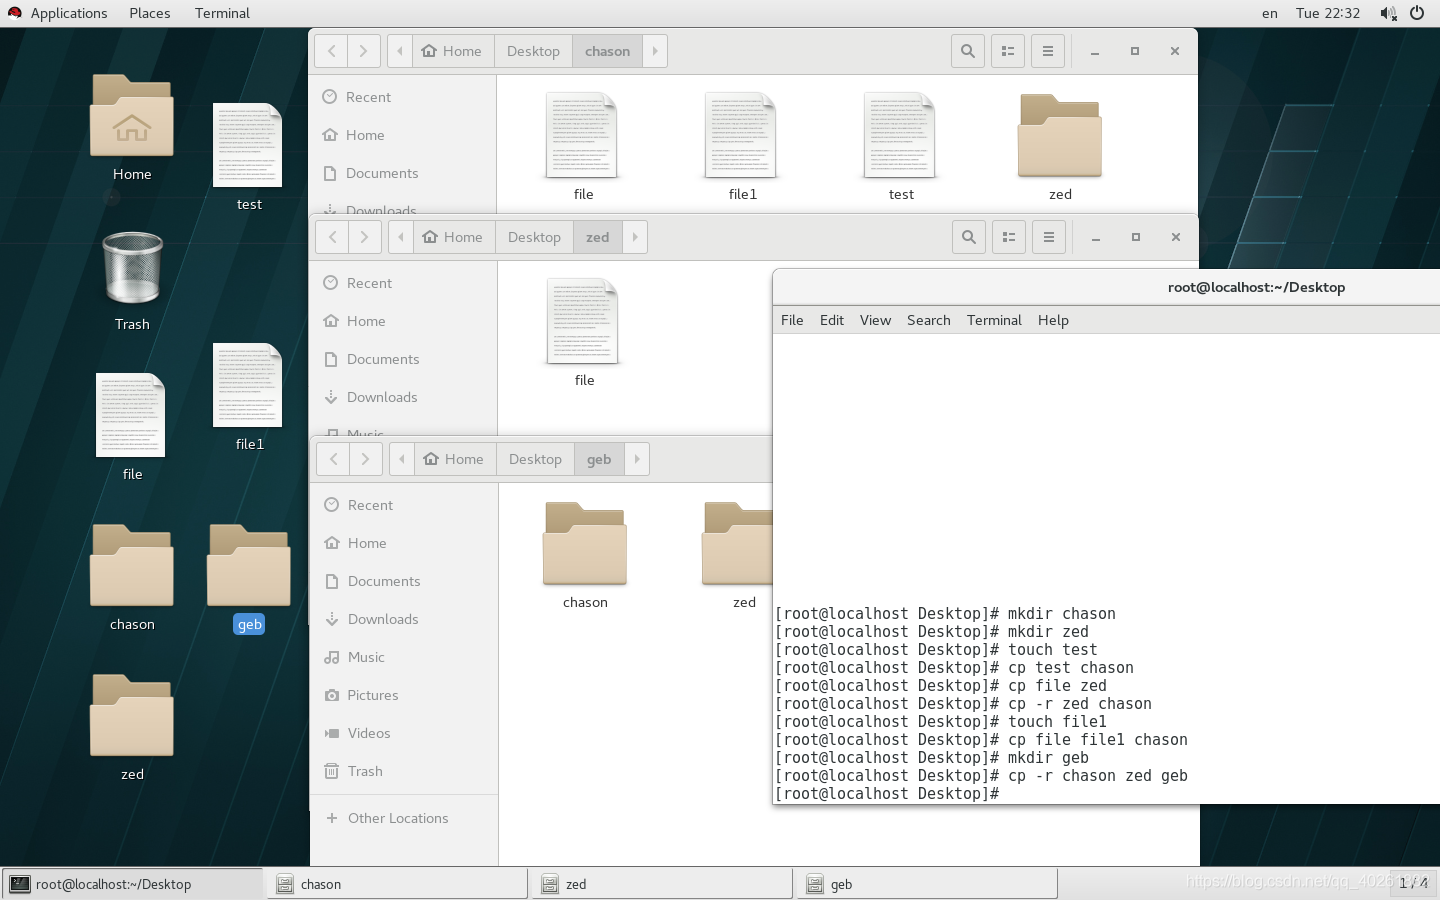Open the hamburger menu in the chason window
This screenshot has width=1440, height=900.
point(1047,51)
